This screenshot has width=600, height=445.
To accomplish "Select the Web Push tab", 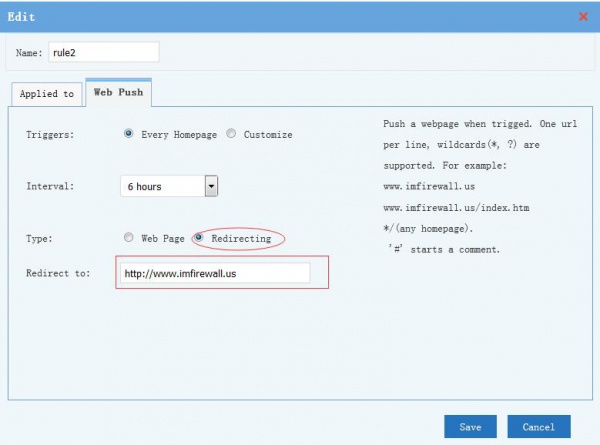I will point(119,92).
